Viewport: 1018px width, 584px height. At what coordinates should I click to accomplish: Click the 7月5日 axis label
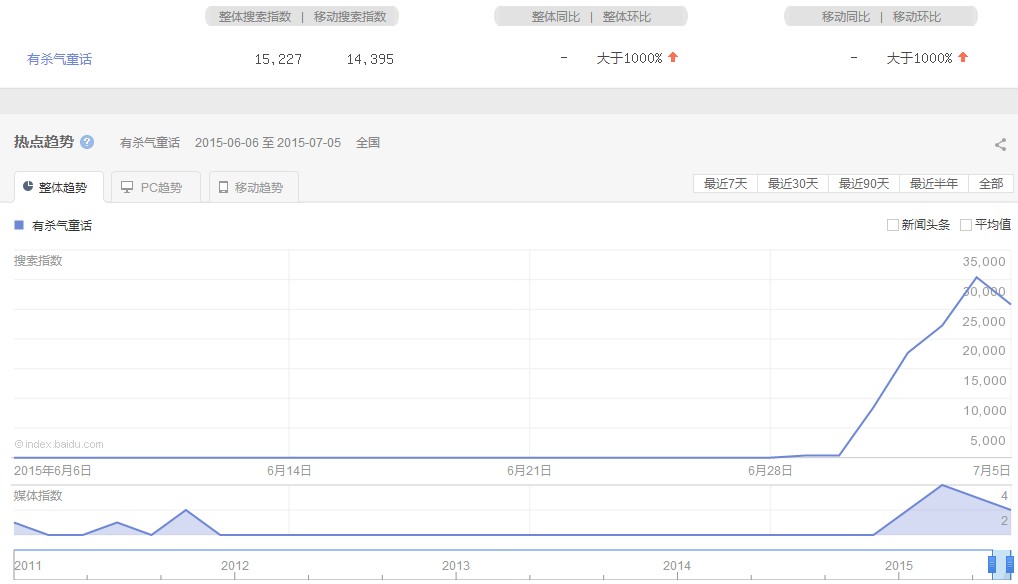(991, 470)
